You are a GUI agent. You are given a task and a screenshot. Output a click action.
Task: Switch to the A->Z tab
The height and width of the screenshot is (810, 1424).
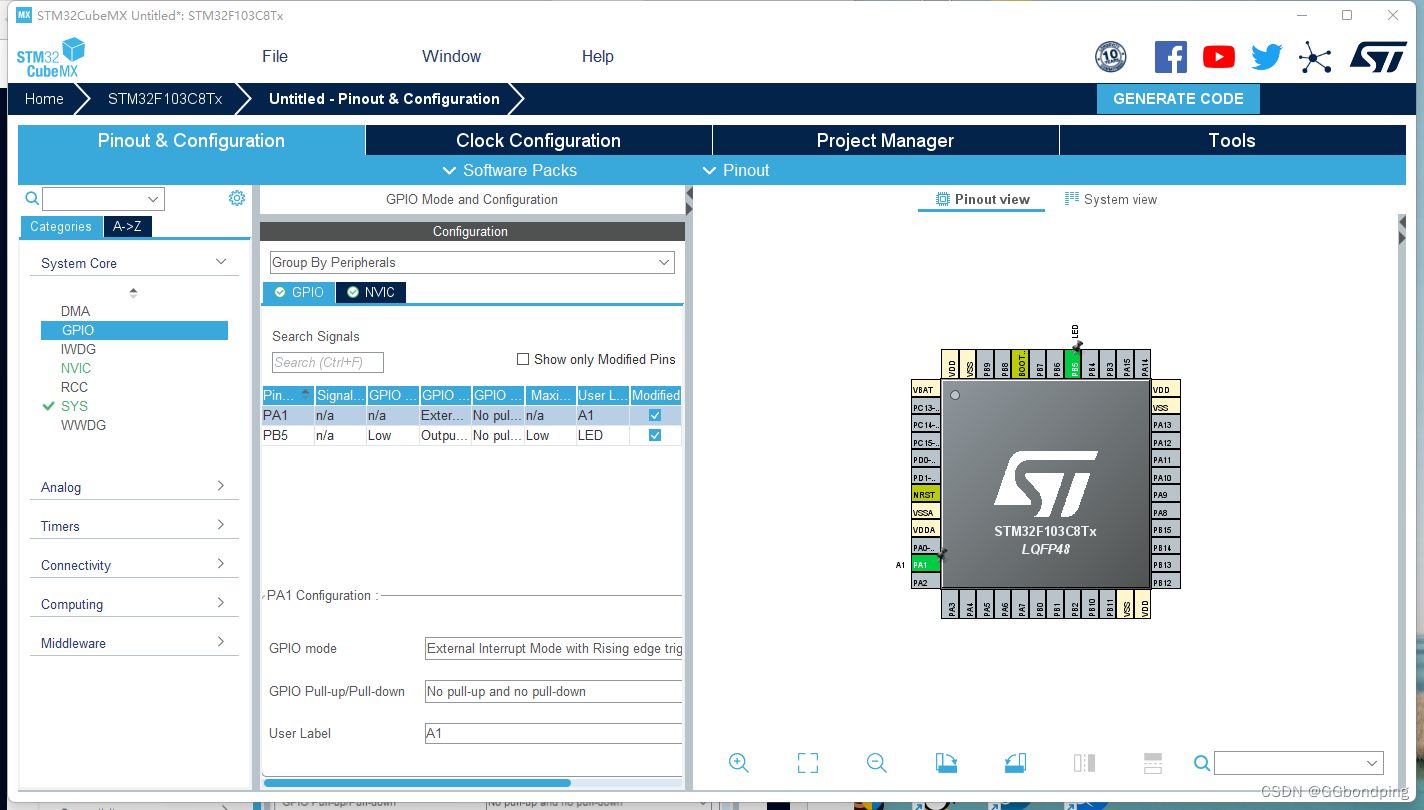[127, 226]
